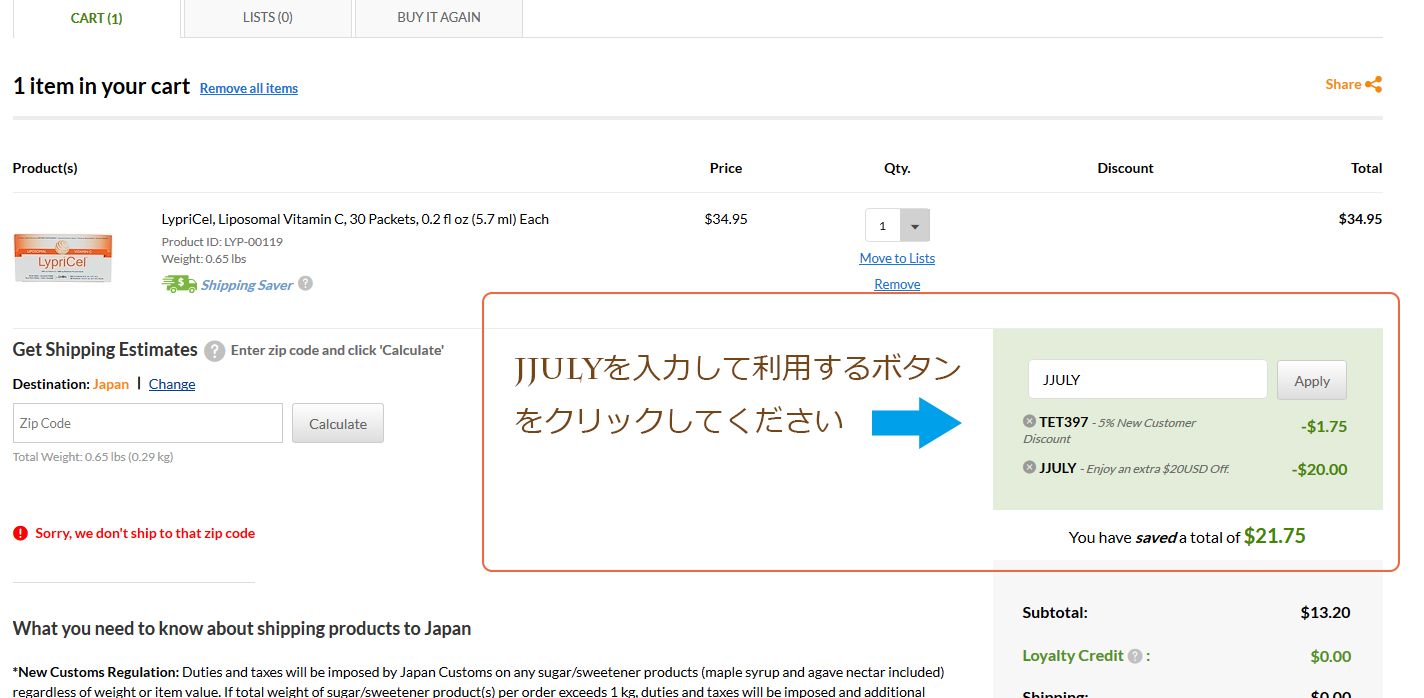Click the $21.75 saved total amount

[1275, 536]
